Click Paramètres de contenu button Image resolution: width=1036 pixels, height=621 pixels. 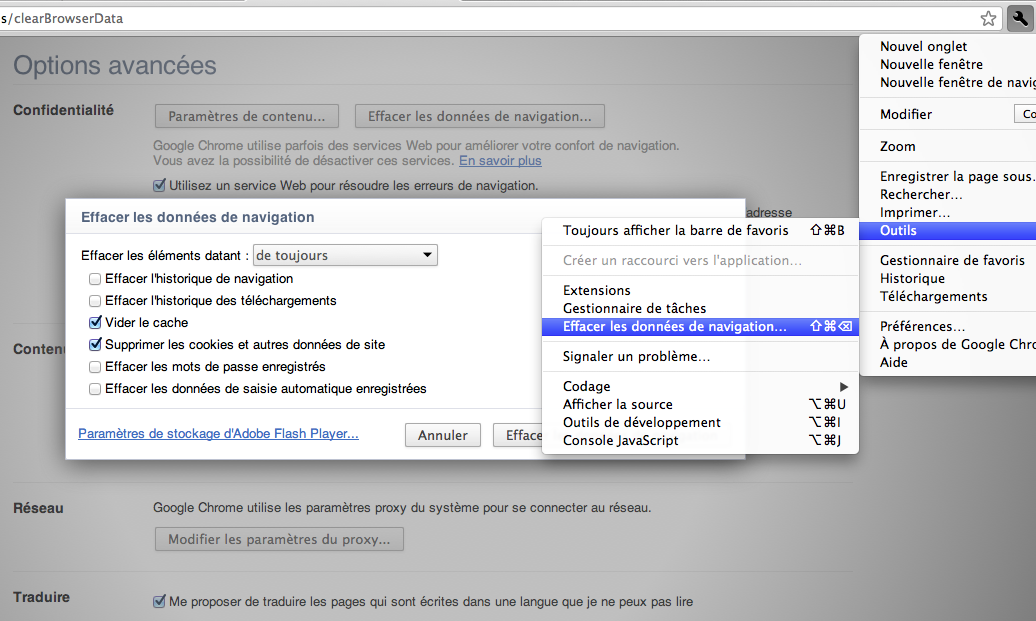pyautogui.click(x=247, y=117)
